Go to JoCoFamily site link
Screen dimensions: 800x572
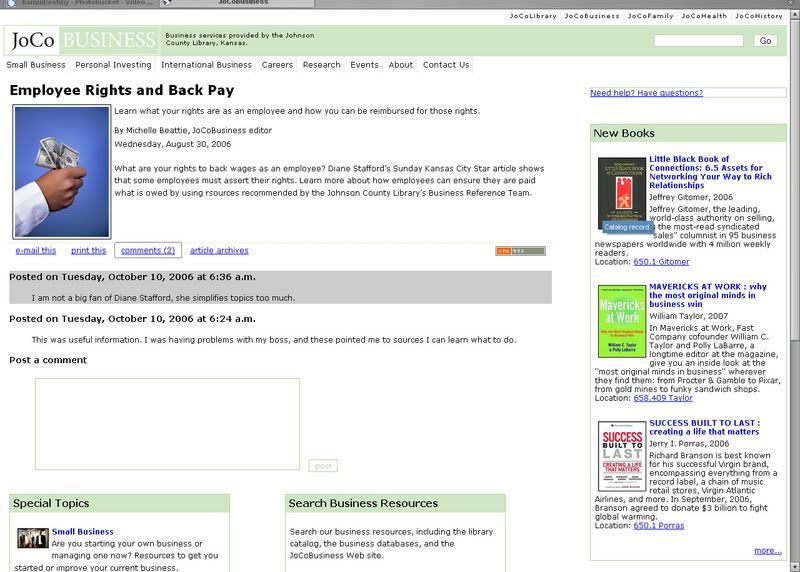pos(651,16)
